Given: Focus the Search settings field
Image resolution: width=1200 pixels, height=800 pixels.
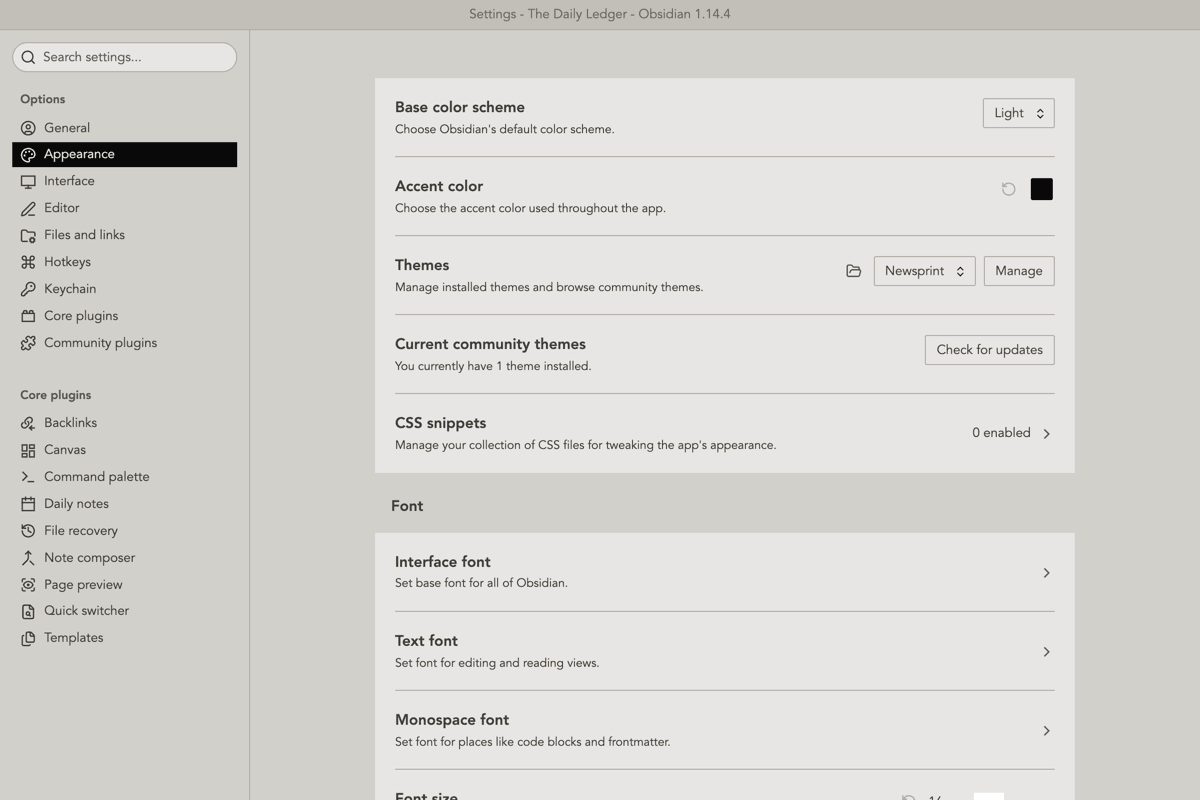Looking at the screenshot, I should click(x=124, y=57).
